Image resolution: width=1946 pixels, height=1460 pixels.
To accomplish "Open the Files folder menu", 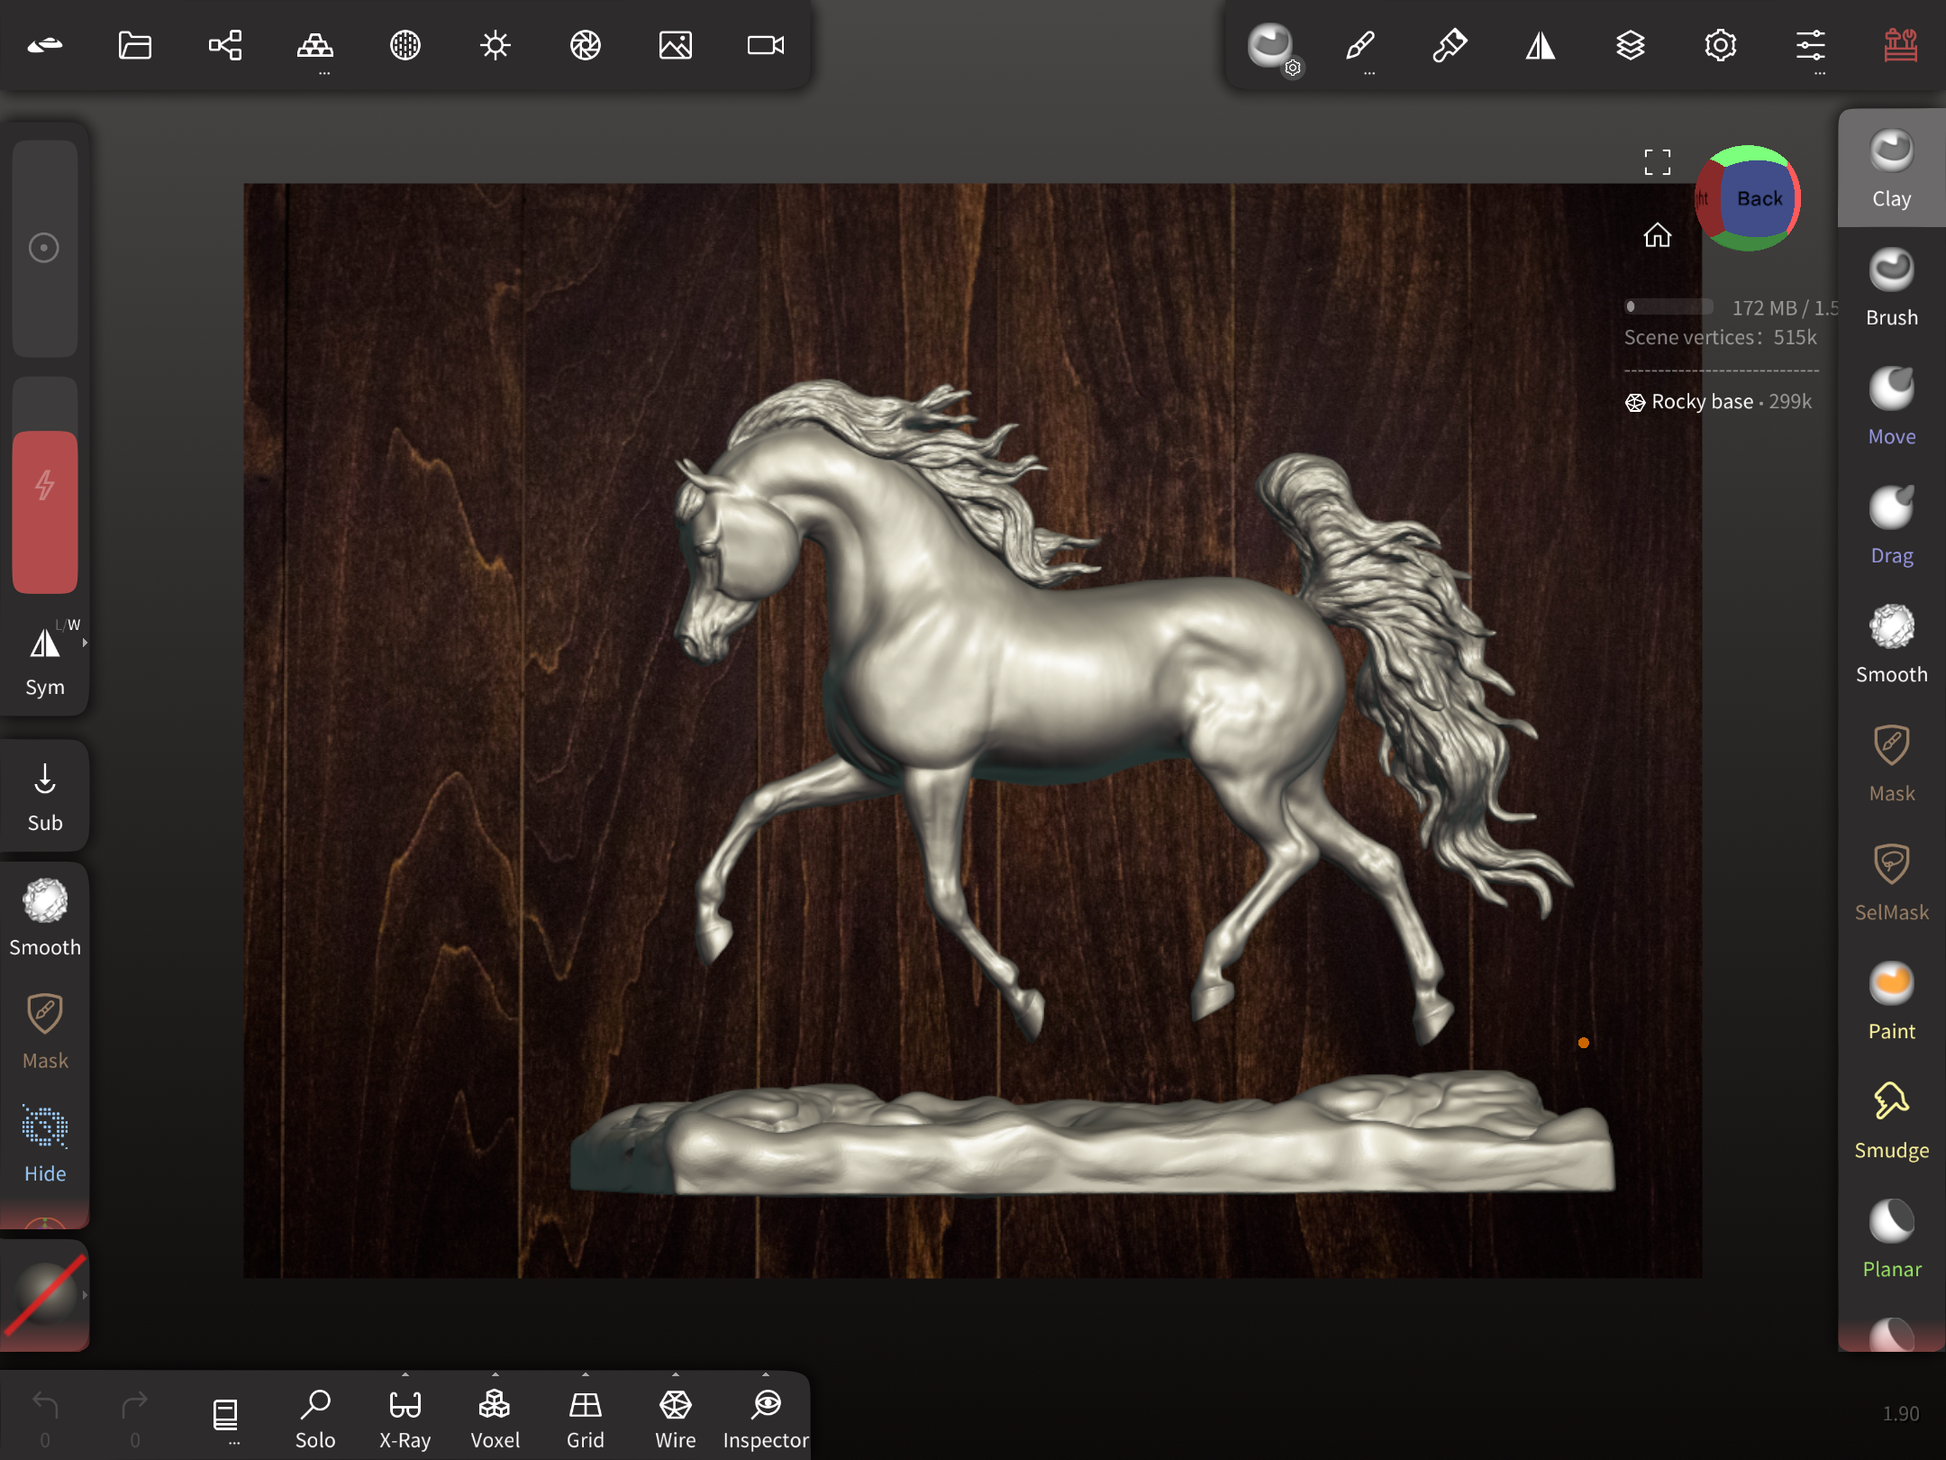I will (135, 46).
